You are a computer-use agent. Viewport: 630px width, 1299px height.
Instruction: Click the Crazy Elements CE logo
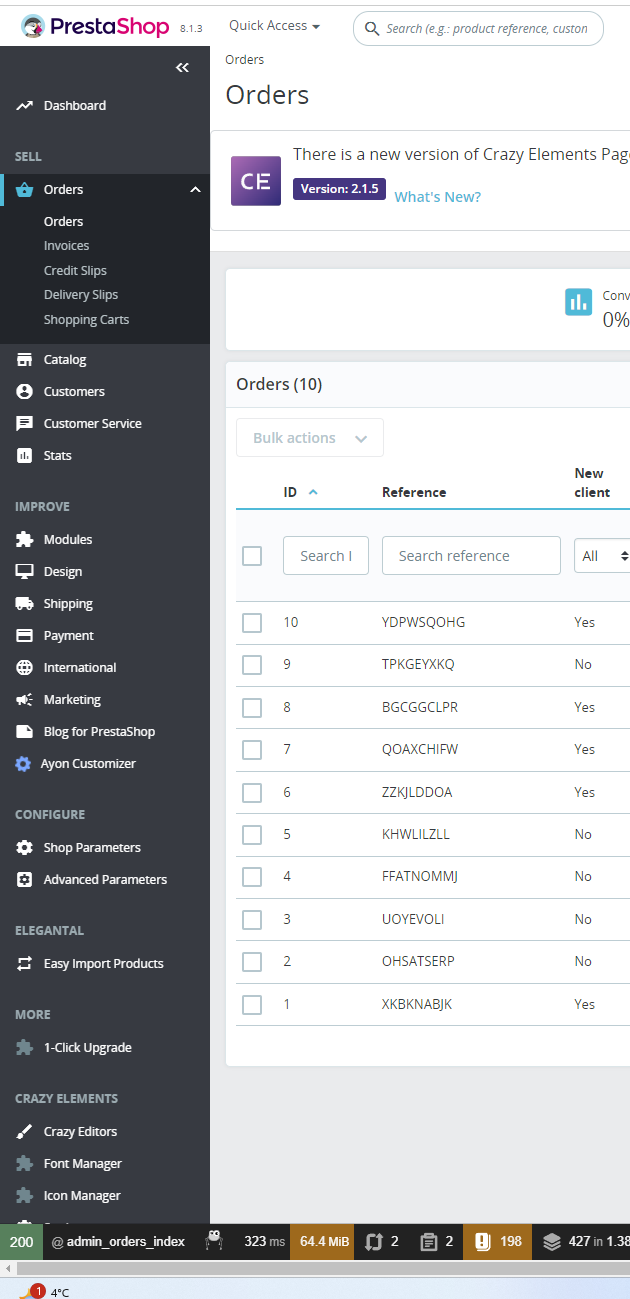256,181
